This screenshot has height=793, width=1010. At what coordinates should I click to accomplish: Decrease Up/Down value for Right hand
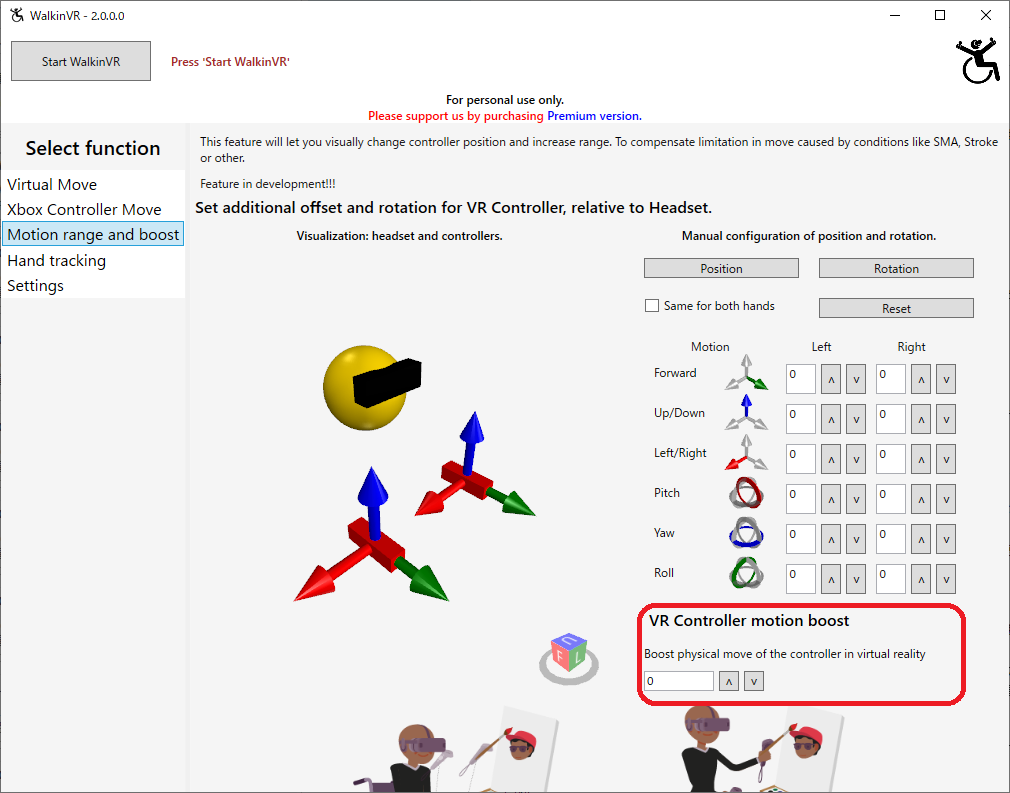click(x=946, y=419)
